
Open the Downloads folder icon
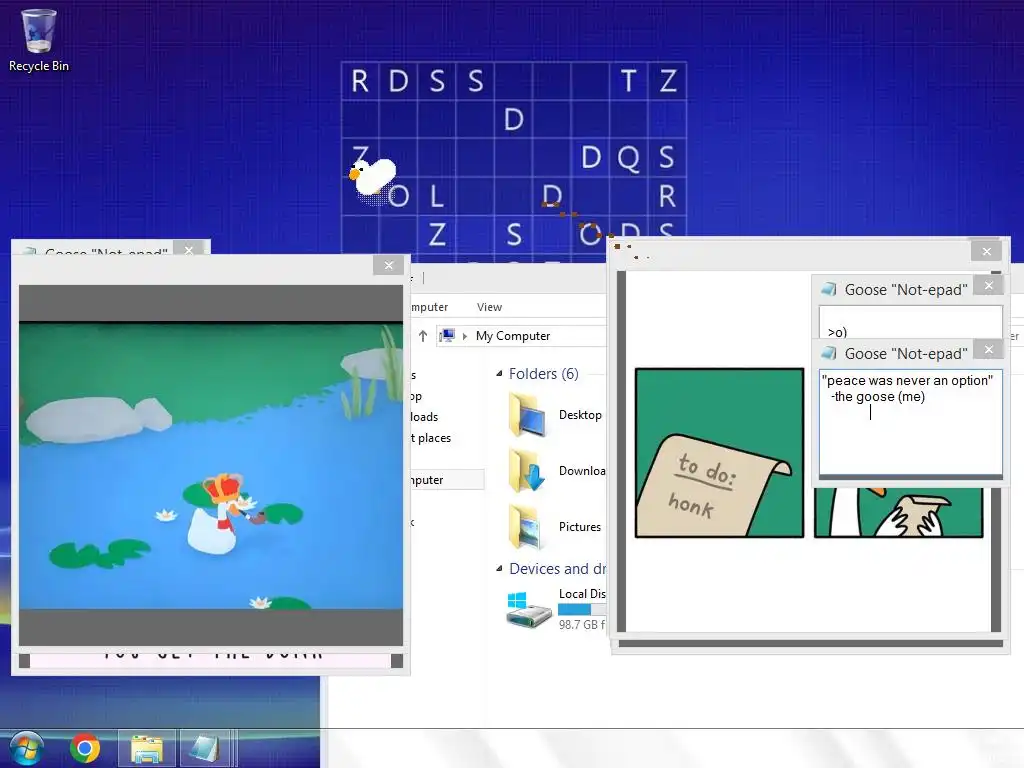point(526,470)
